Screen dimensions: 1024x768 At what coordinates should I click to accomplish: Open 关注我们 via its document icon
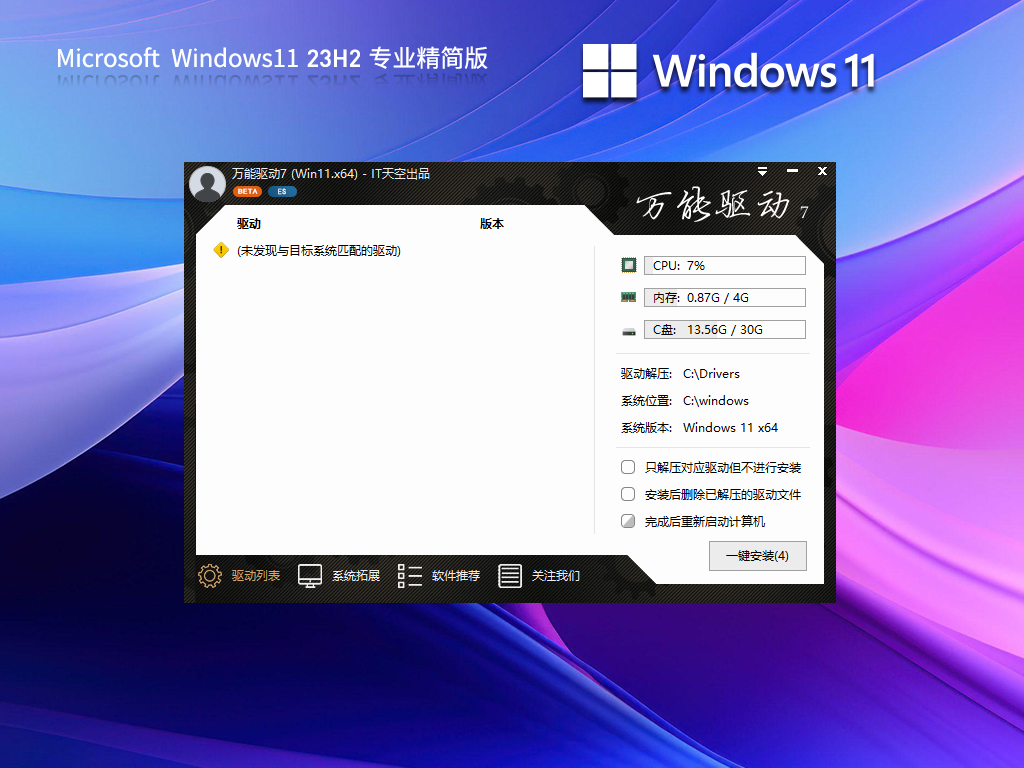click(x=511, y=575)
